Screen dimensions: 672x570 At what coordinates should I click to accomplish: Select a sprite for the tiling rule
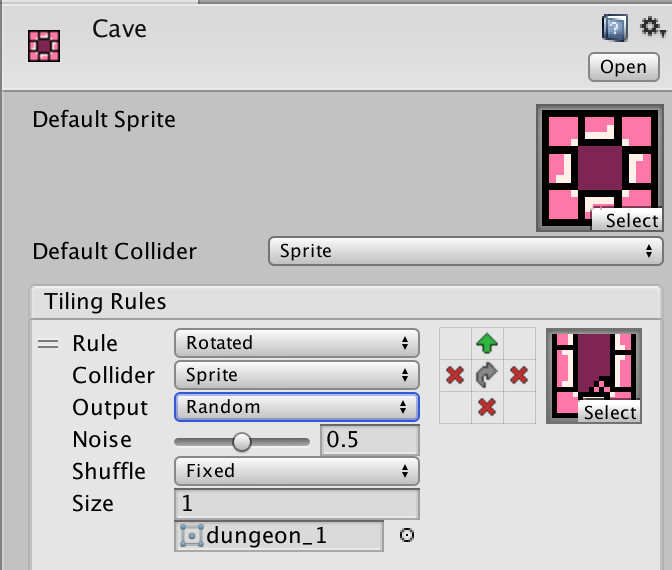coord(609,412)
